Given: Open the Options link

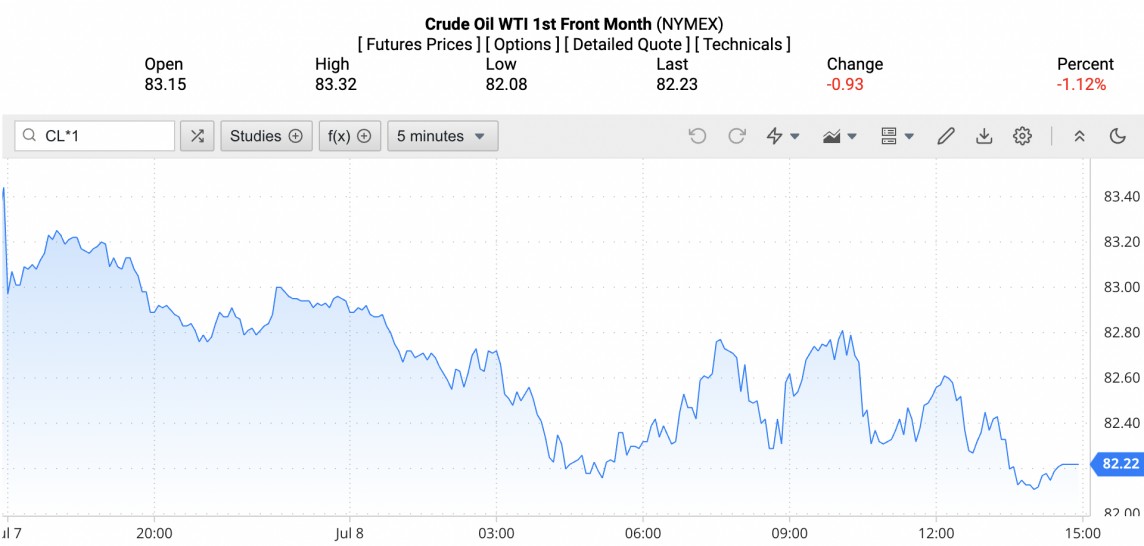Looking at the screenshot, I should coord(522,44).
